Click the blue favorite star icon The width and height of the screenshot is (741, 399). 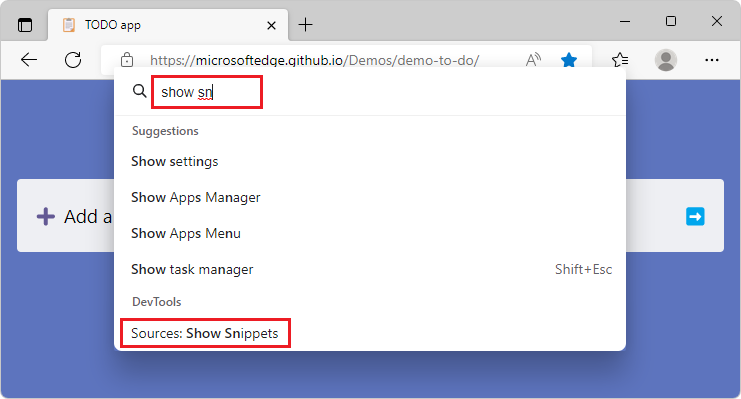pos(569,60)
